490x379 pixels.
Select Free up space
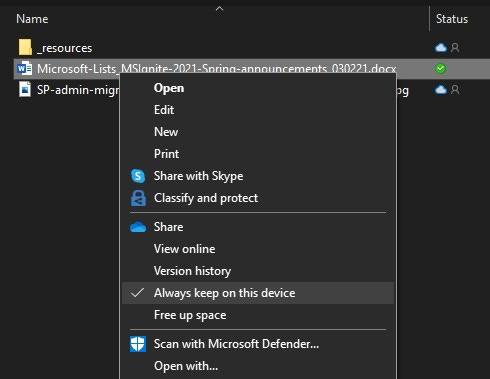258,315
